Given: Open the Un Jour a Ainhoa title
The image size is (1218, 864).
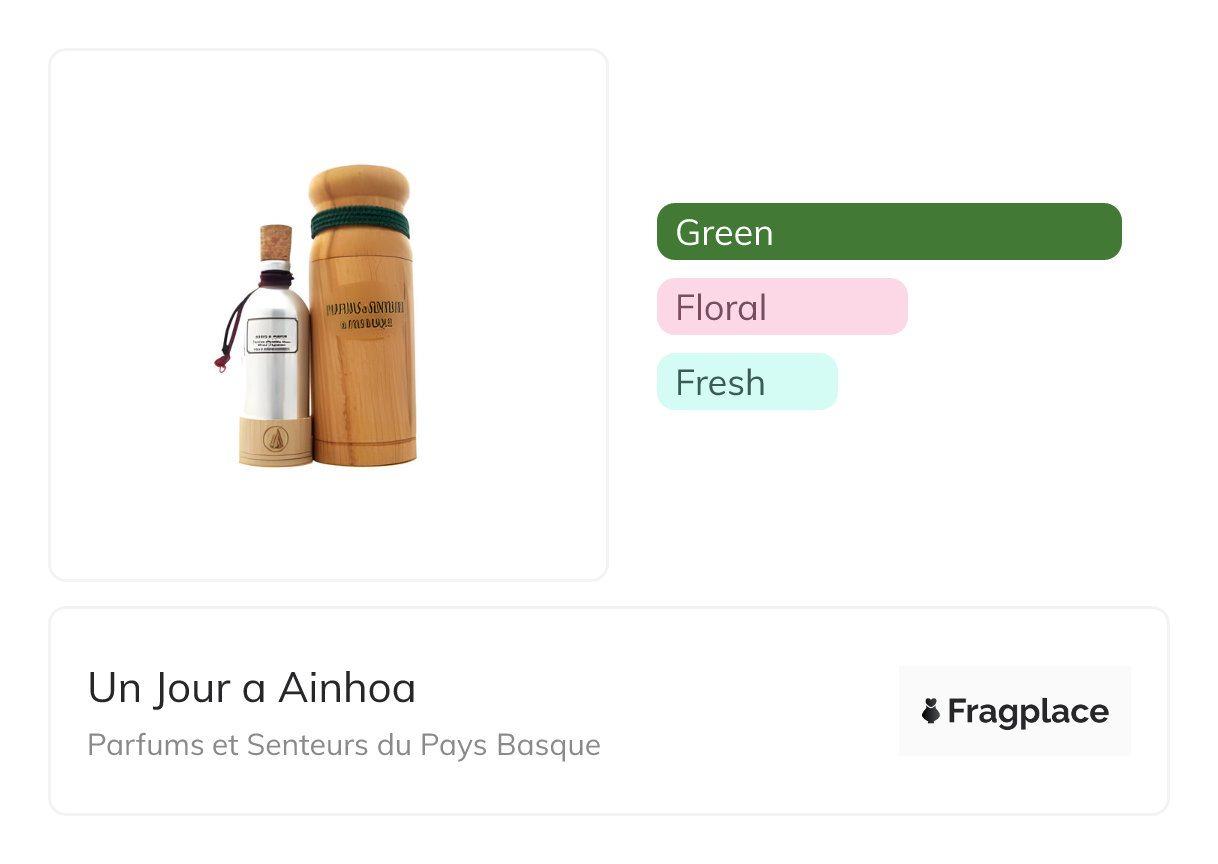Looking at the screenshot, I should pos(252,688).
